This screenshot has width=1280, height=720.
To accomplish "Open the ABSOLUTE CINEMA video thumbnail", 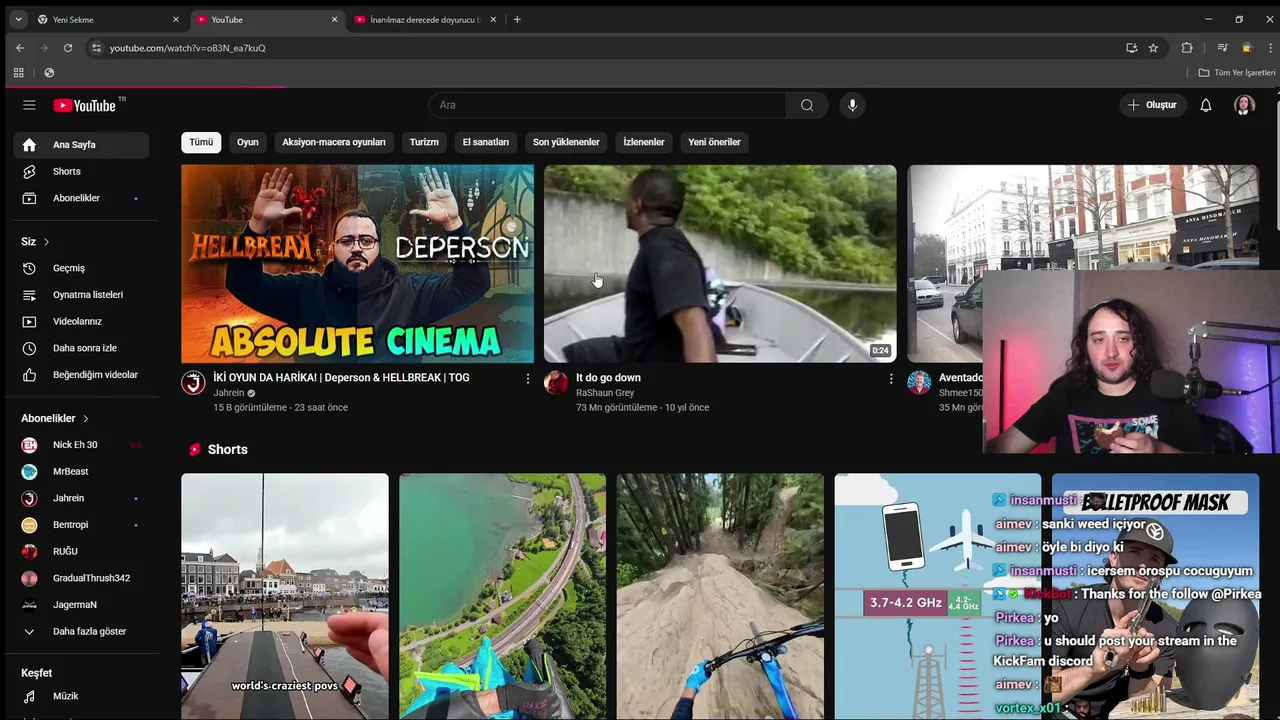I will [x=357, y=264].
